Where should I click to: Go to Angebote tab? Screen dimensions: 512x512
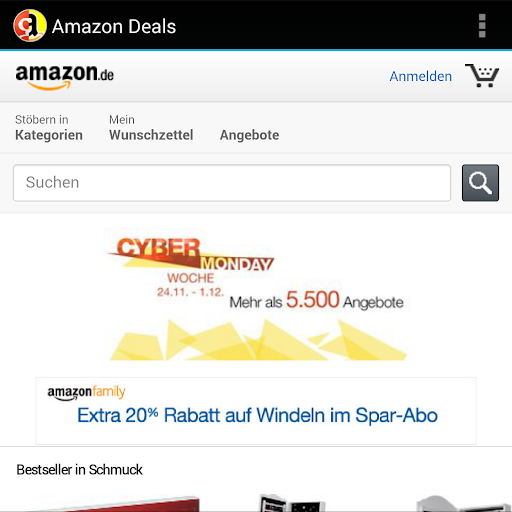coord(249,135)
